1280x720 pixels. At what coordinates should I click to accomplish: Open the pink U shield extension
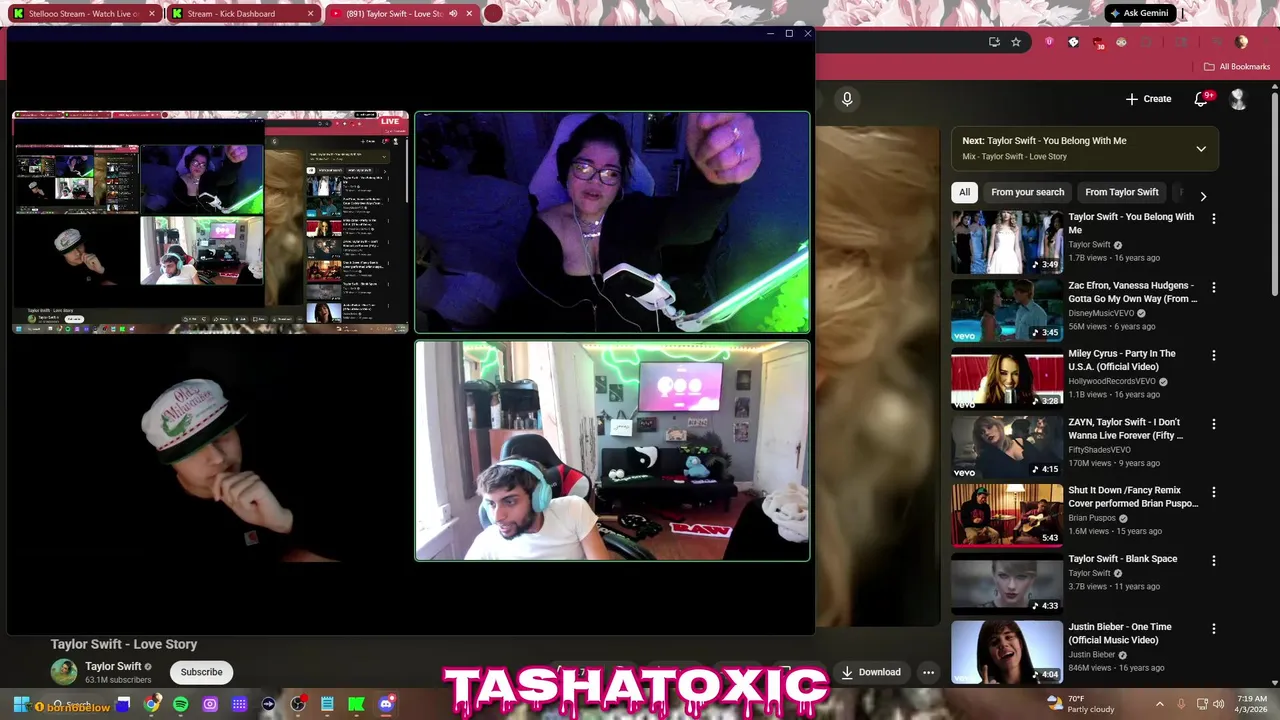[1049, 42]
